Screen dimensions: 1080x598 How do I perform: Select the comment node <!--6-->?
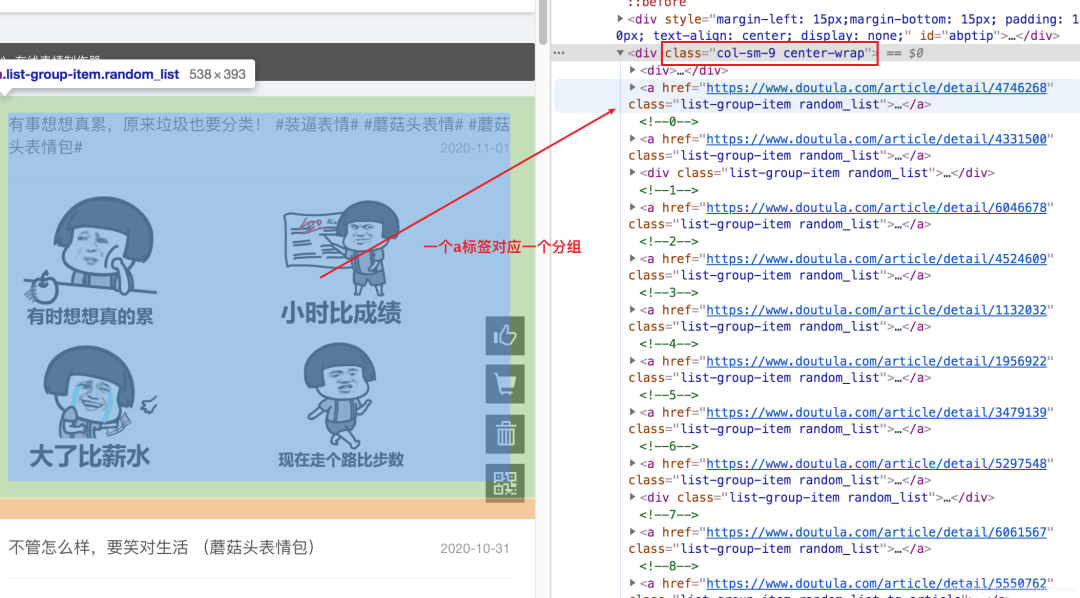pos(669,446)
